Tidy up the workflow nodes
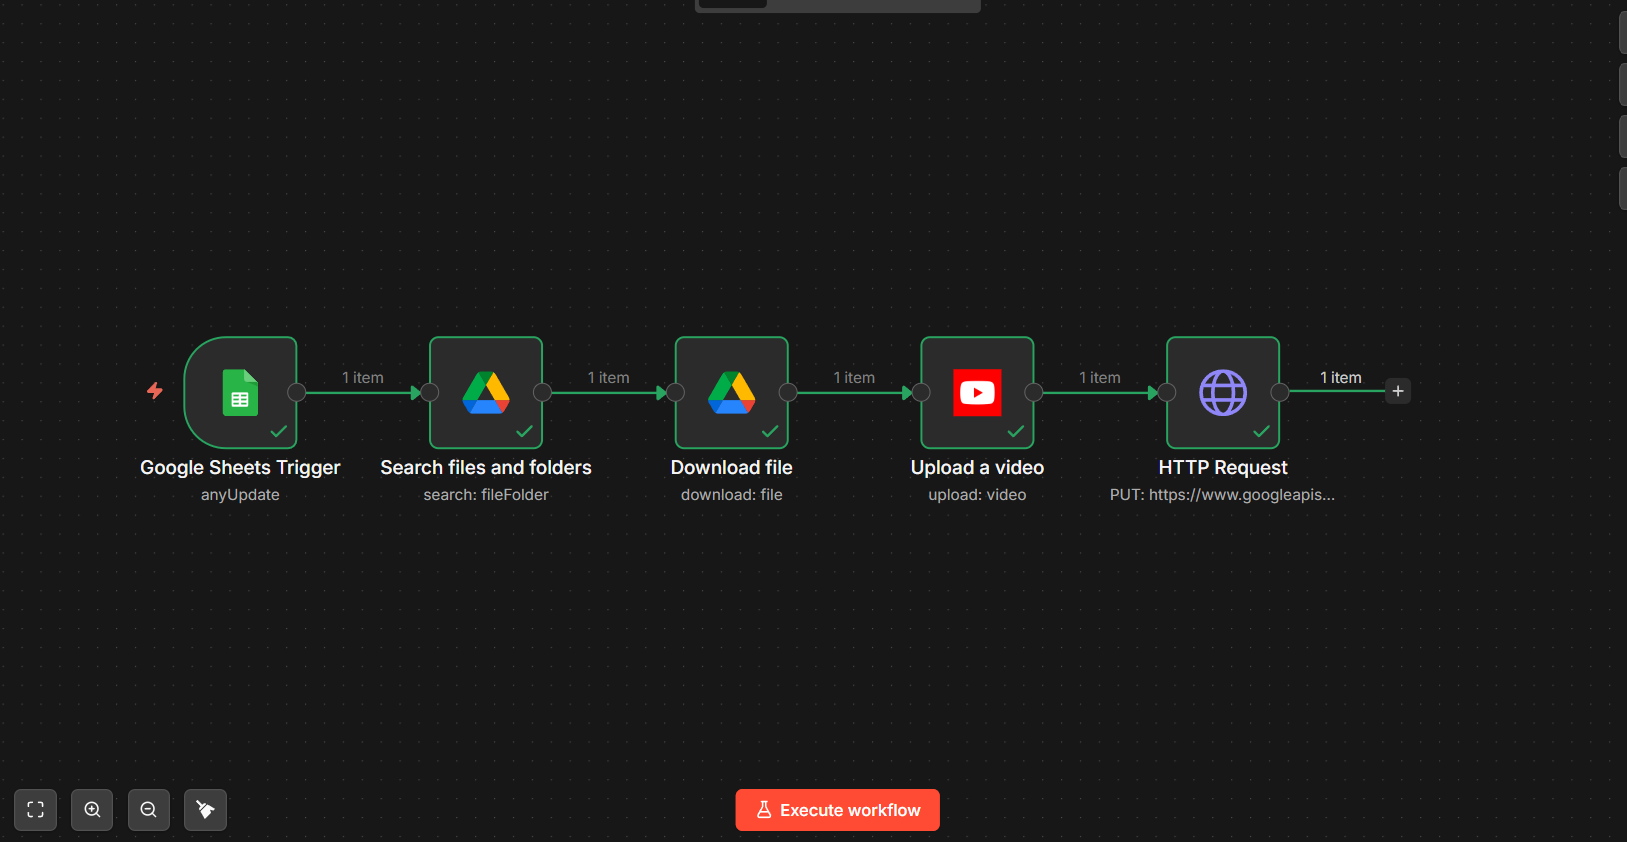Viewport: 1627px width, 842px height. point(205,810)
